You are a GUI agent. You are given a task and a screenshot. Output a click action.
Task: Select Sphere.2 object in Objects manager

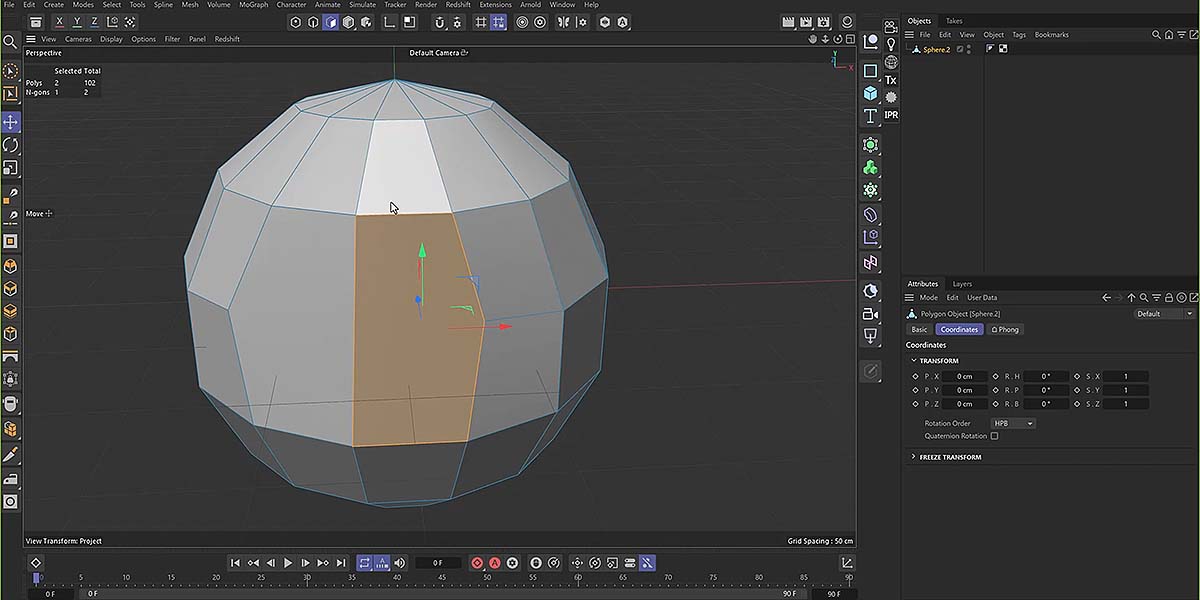(x=936, y=49)
